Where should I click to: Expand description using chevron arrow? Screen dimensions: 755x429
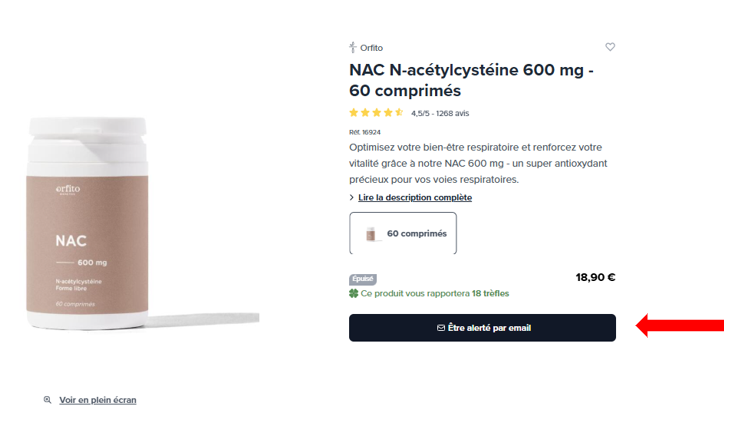(351, 197)
